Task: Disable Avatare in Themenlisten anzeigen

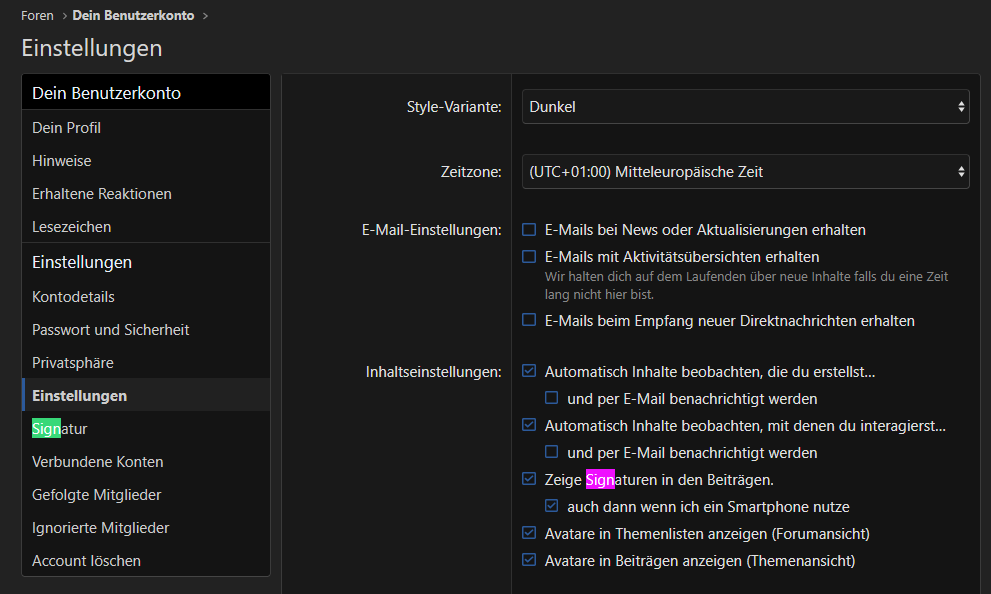Action: tap(530, 534)
